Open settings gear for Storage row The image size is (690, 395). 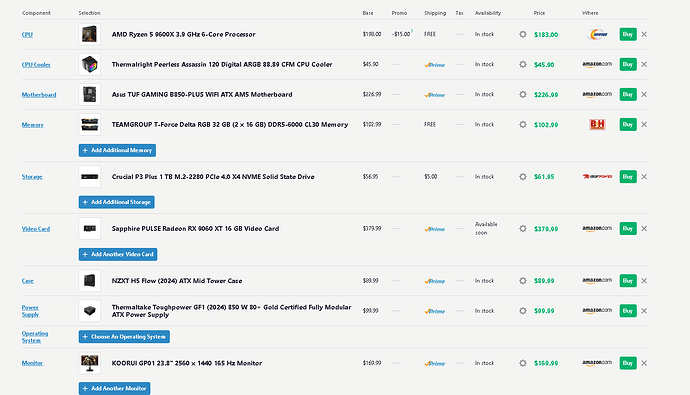tap(523, 177)
